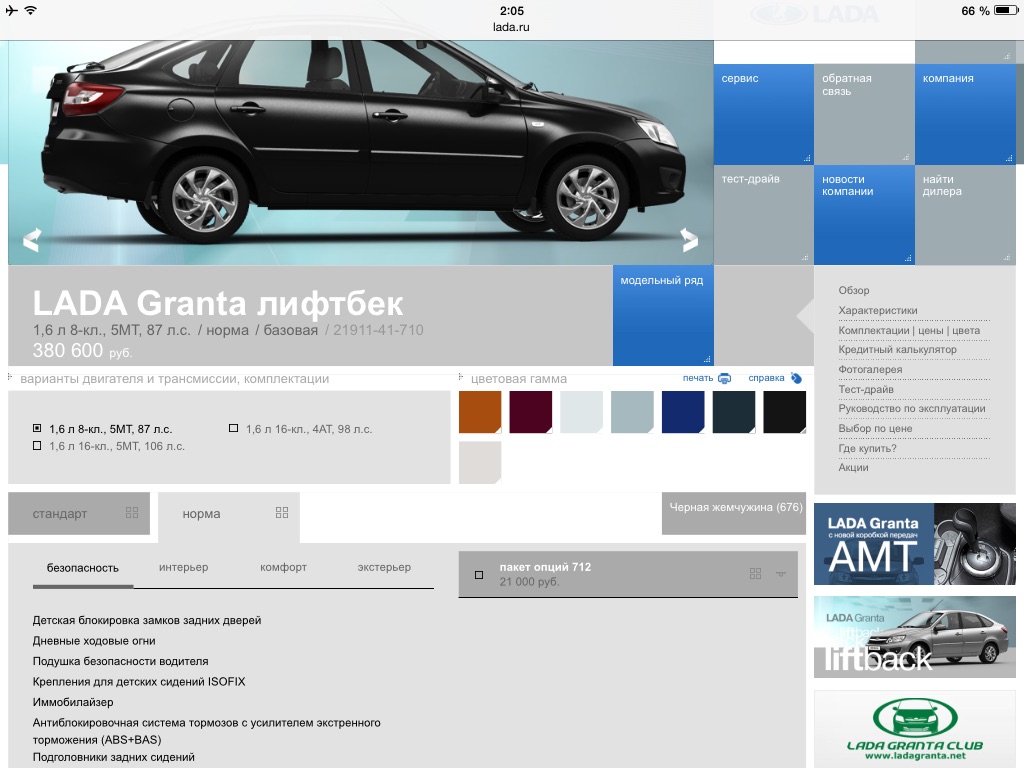Open Кредитный калькулятор link in sidebar
The height and width of the screenshot is (768, 1024).
pos(897,350)
